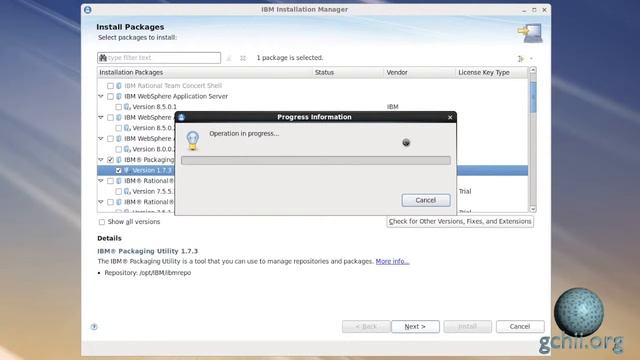Collapse the WebSphere node containing Version 8.0.0

point(101,138)
